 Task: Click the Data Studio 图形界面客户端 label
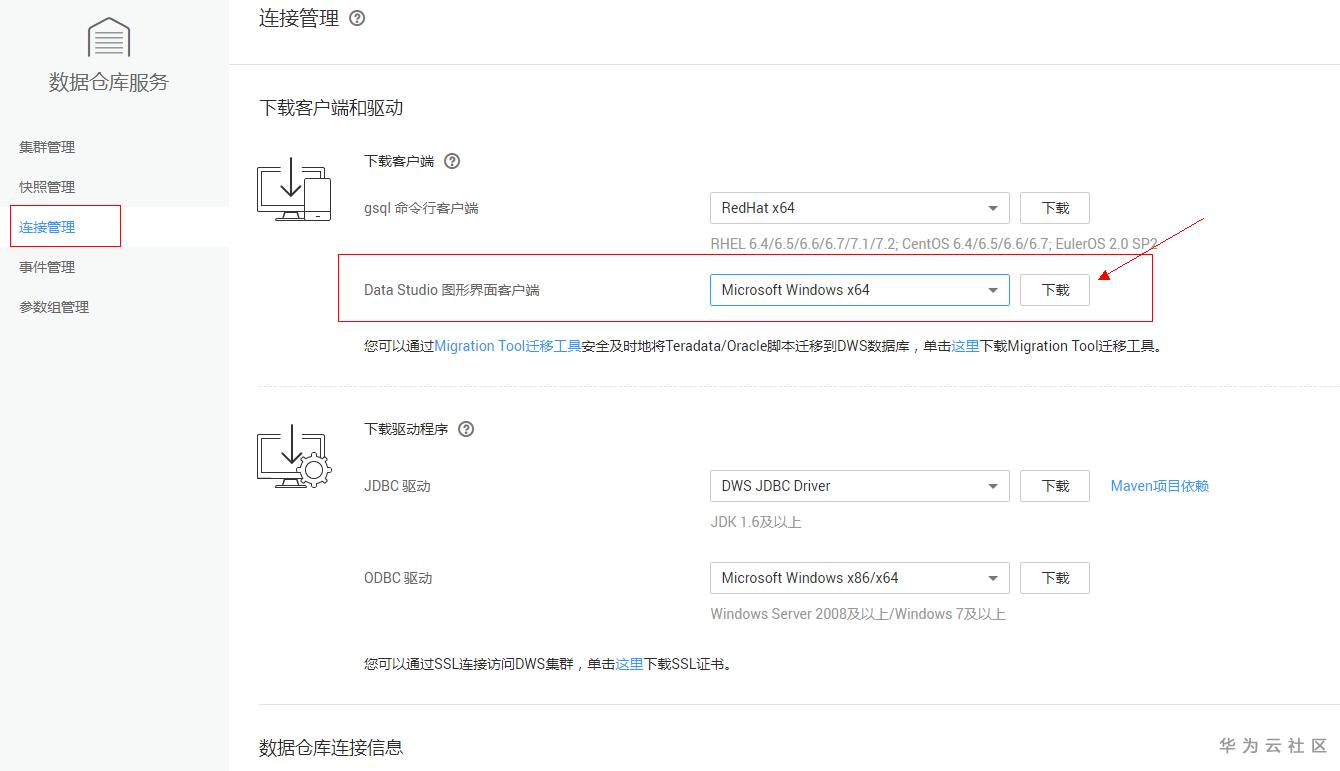tap(452, 290)
